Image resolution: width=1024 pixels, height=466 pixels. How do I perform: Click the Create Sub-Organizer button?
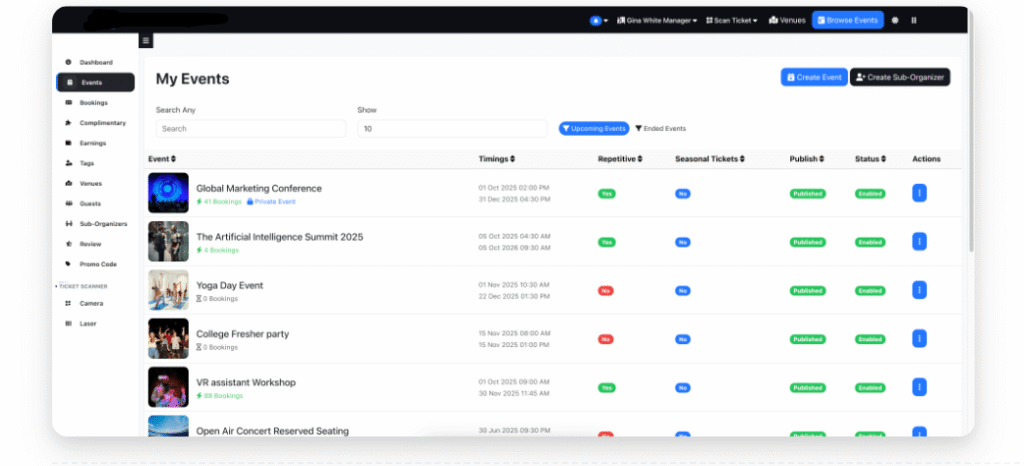tap(899, 77)
